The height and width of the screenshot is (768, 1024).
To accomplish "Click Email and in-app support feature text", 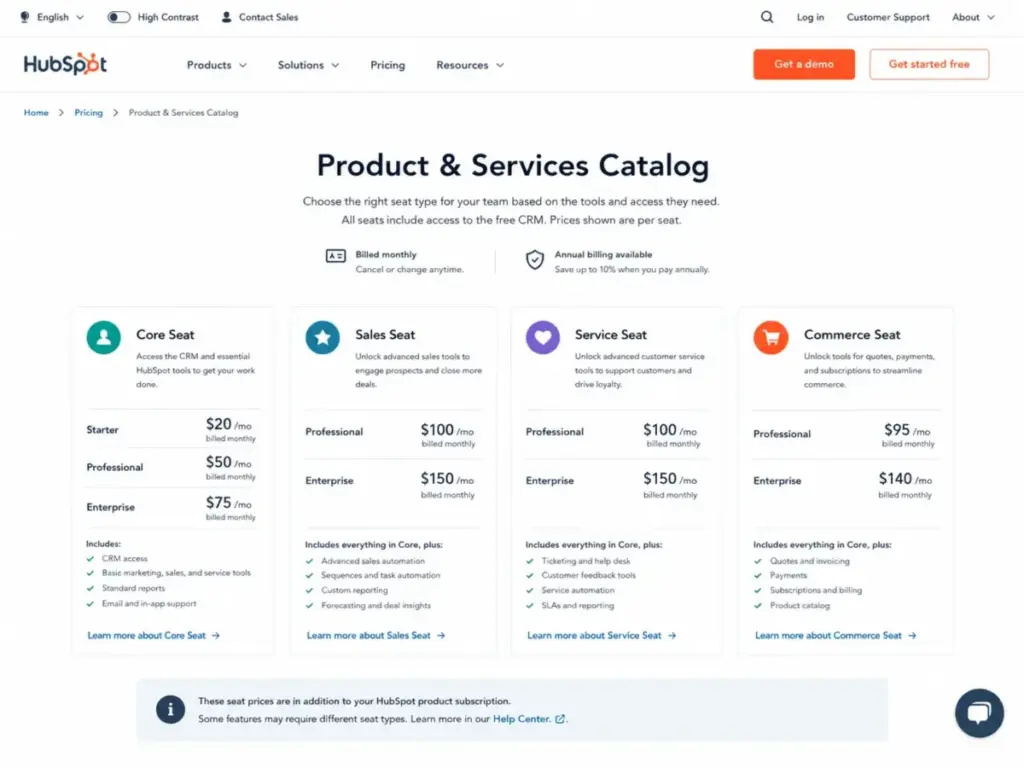I will (x=149, y=604).
